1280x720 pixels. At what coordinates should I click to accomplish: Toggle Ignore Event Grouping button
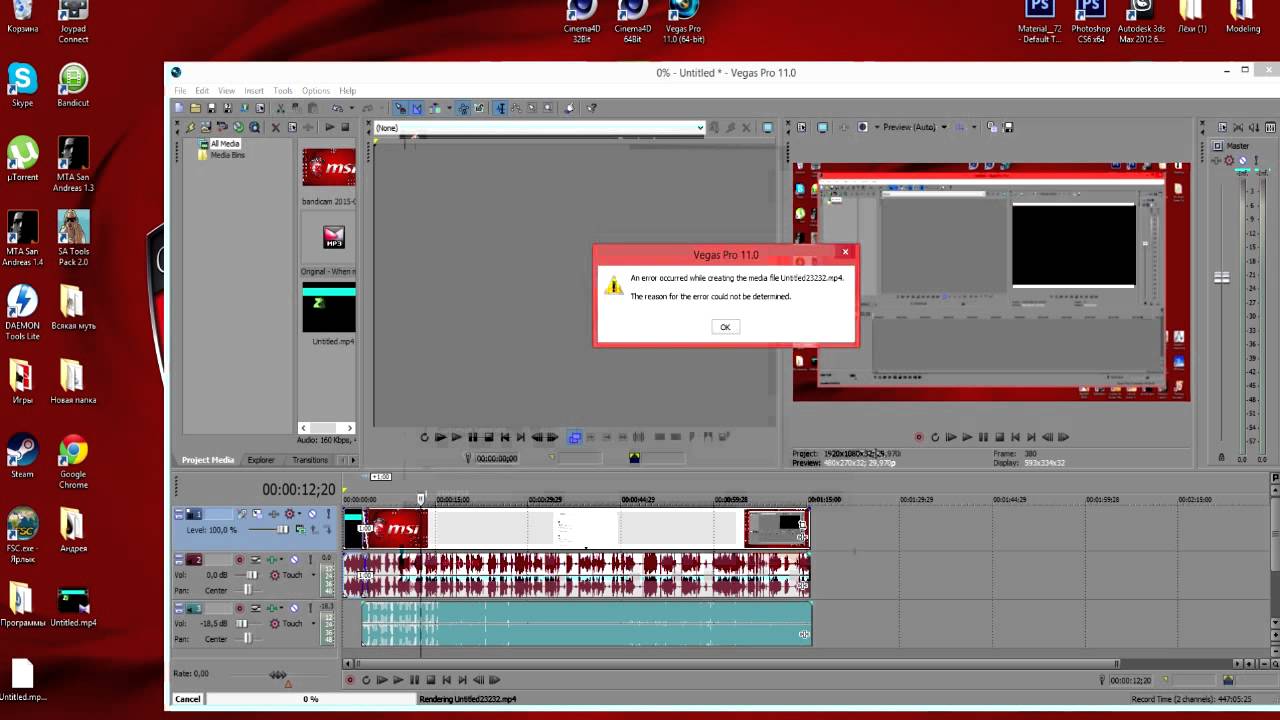click(x=479, y=108)
